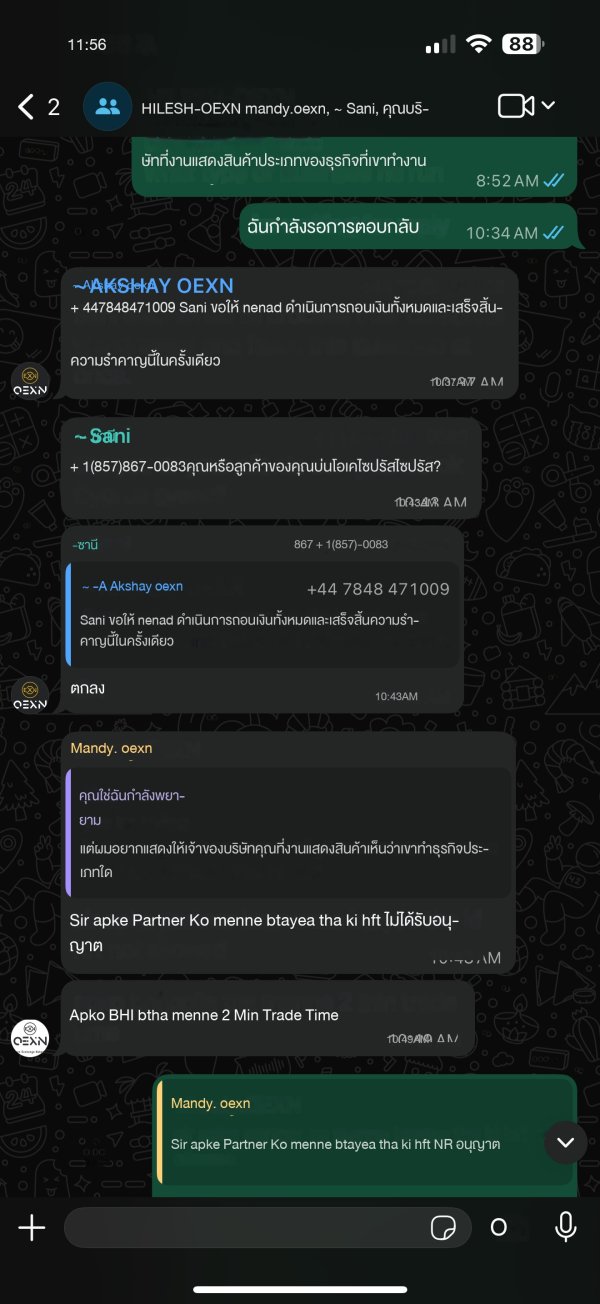The width and height of the screenshot is (600, 1304).
Task: Tap the back arrow to chats list
Action: tap(27, 106)
